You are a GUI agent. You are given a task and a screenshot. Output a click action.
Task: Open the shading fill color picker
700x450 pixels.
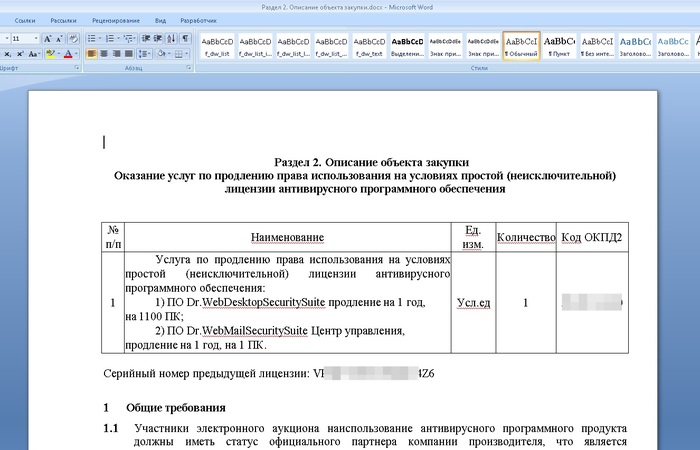click(x=162, y=54)
